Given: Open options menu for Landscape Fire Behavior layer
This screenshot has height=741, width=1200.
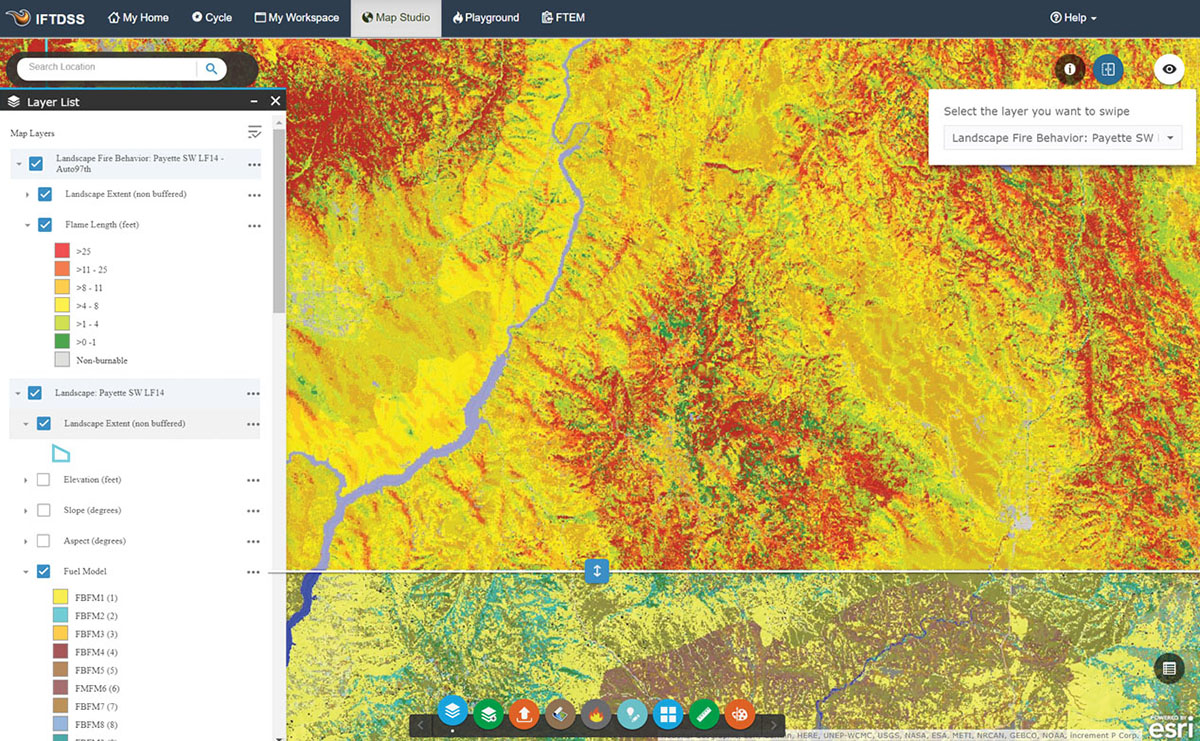Looking at the screenshot, I should (254, 165).
